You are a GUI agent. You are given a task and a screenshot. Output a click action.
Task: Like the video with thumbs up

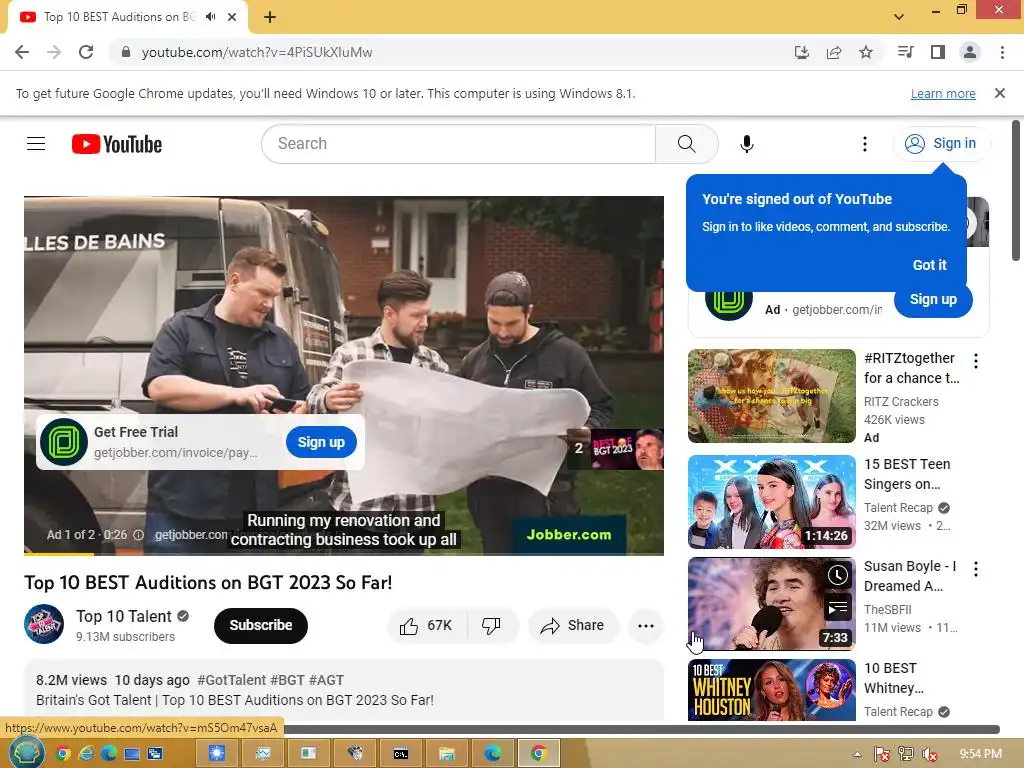click(426, 626)
